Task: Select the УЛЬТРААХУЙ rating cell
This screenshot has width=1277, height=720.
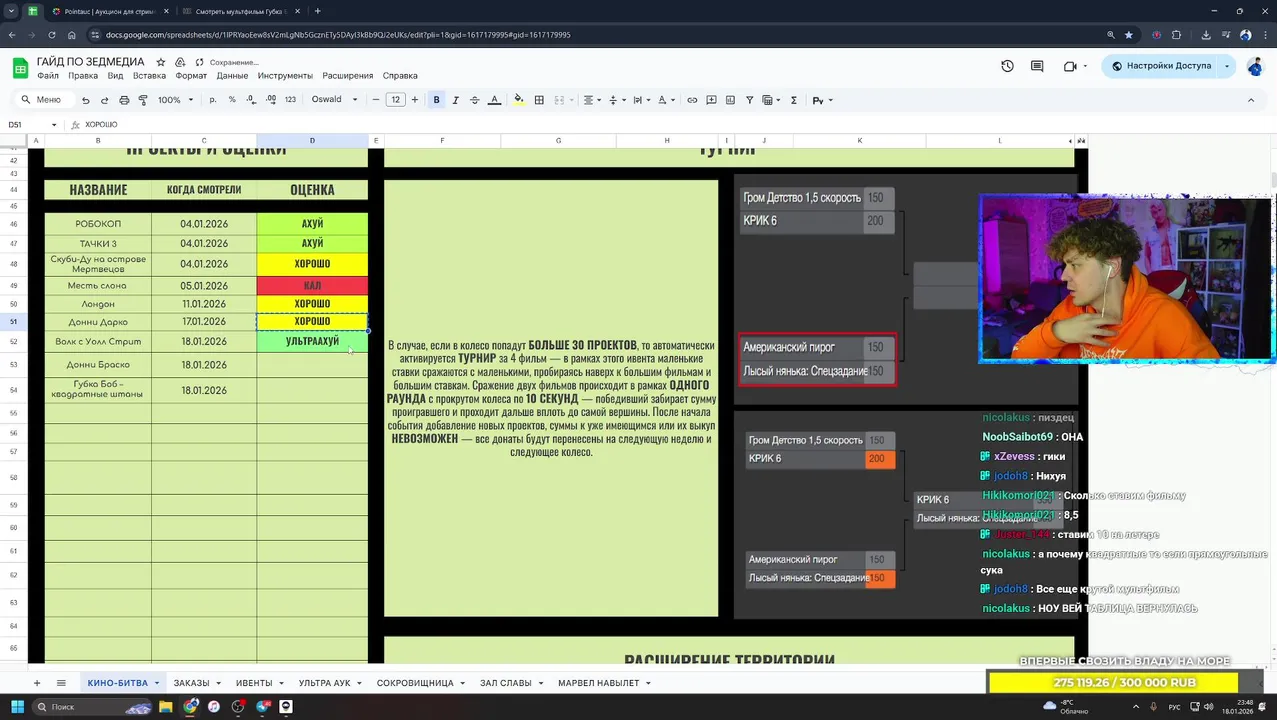Action: (x=312, y=342)
